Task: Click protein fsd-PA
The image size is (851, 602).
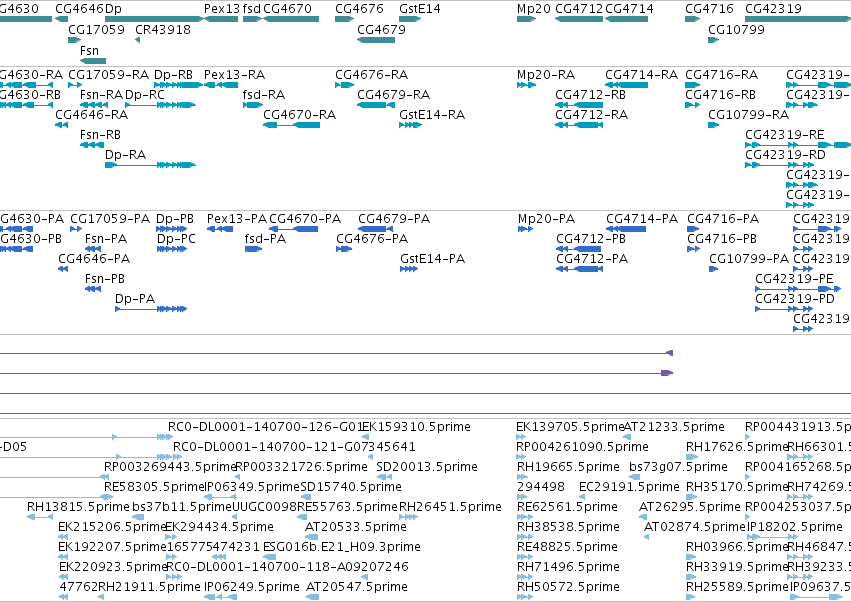Action: (x=265, y=239)
